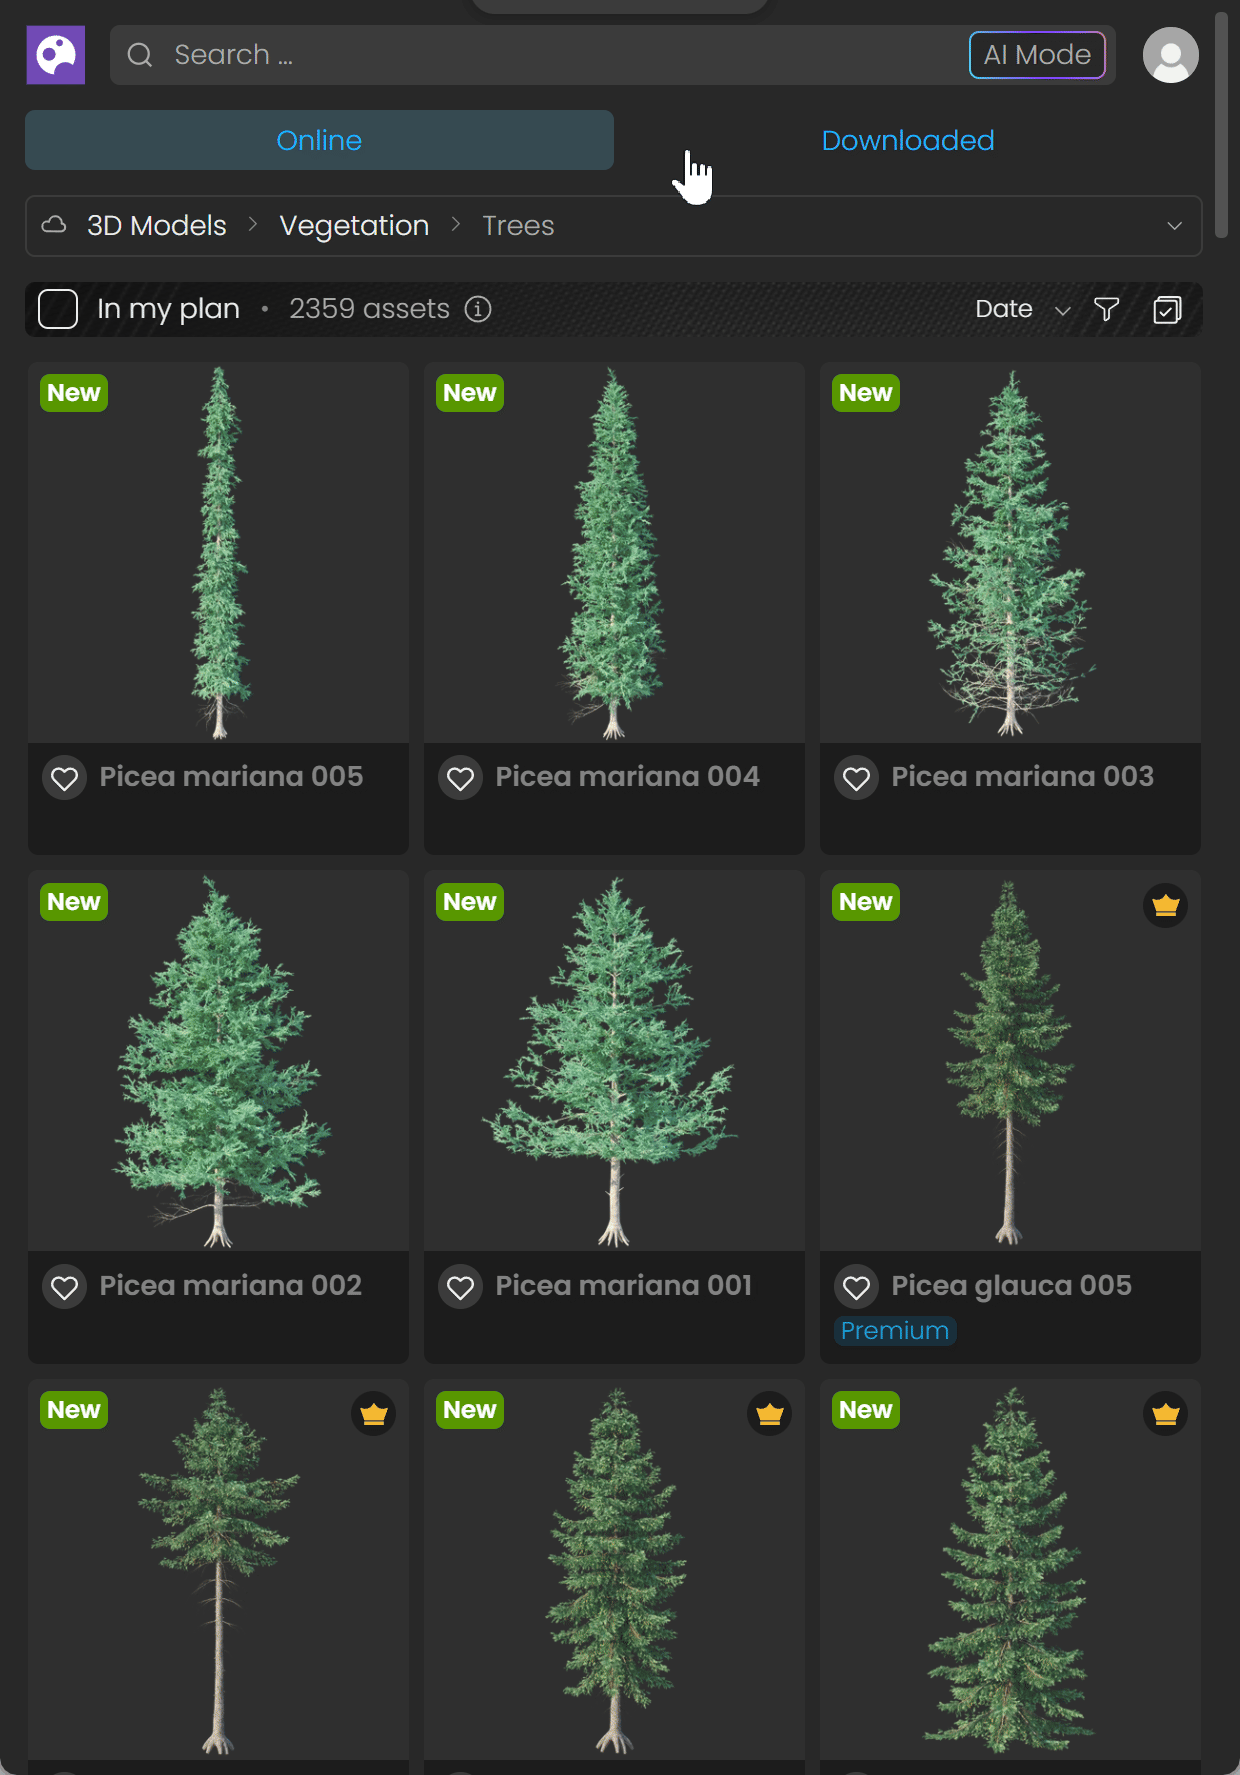Click the multi-select checklist icon
The width and height of the screenshot is (1240, 1775).
(x=1167, y=310)
